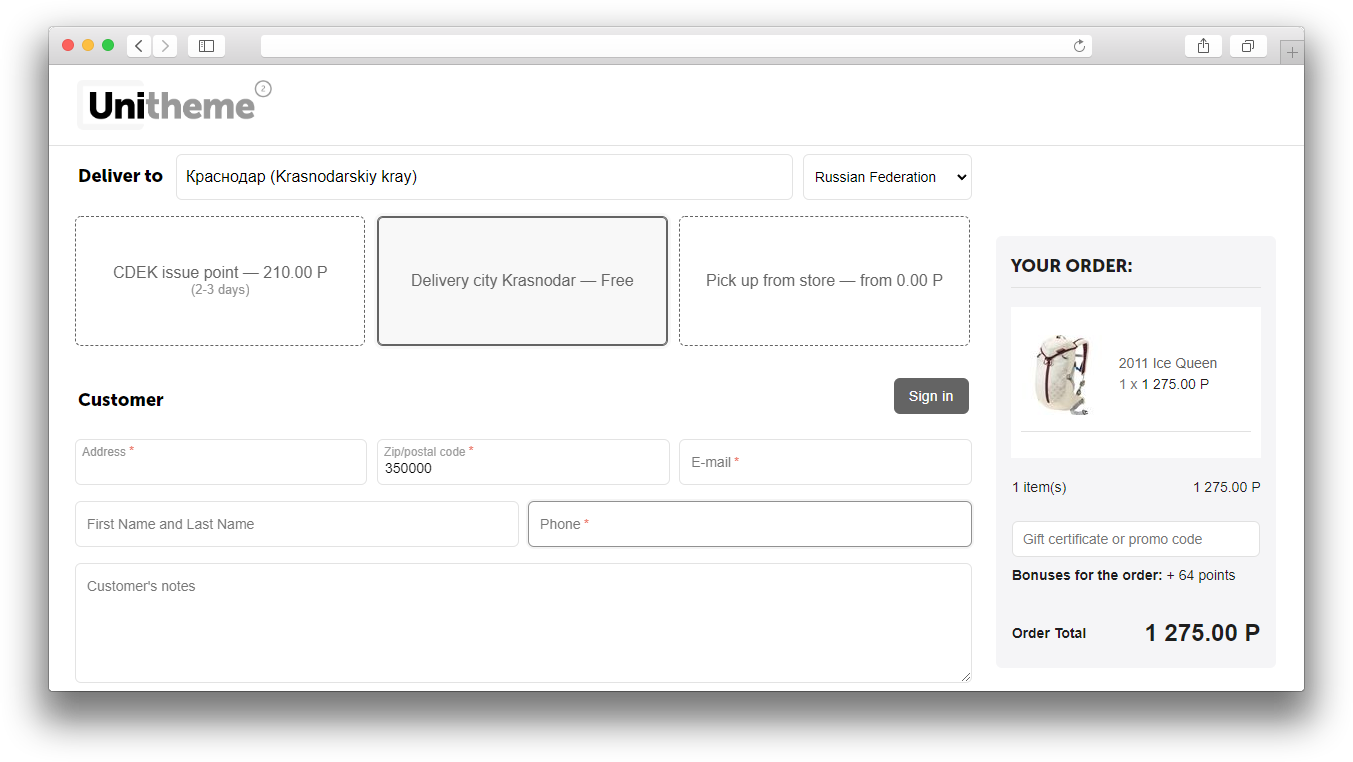
Task: Click the Customer's notes text area
Action: click(x=523, y=623)
